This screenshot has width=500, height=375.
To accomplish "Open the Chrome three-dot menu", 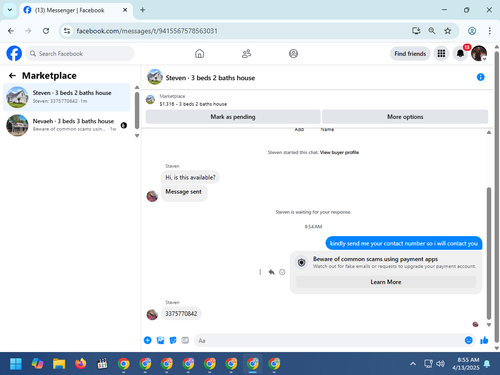I will 489,31.
